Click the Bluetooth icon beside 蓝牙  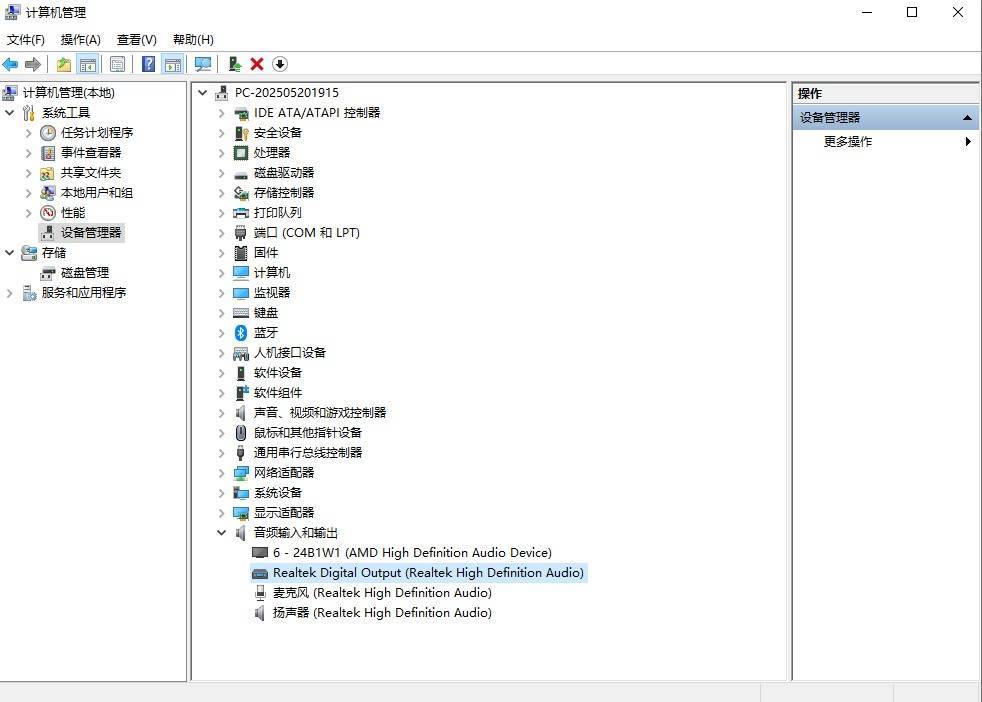point(241,333)
